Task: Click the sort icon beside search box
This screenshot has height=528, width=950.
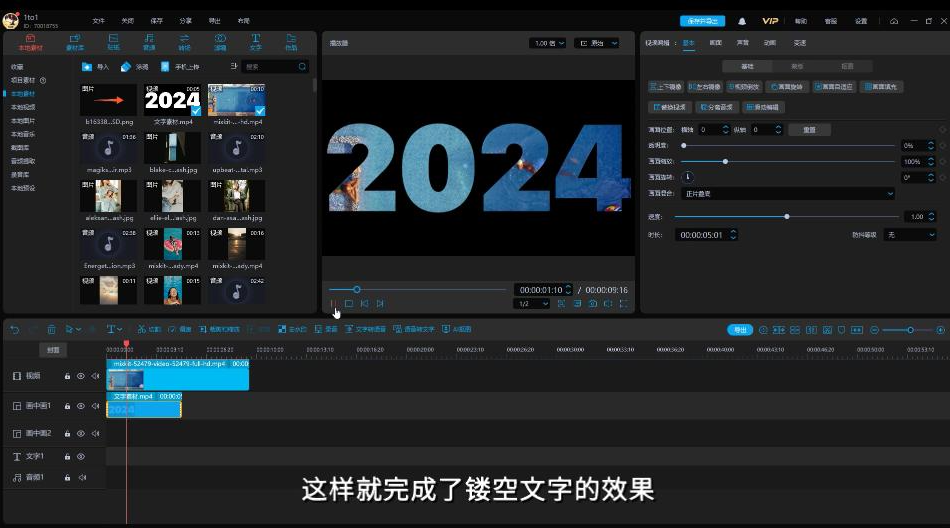Action: coord(234,66)
